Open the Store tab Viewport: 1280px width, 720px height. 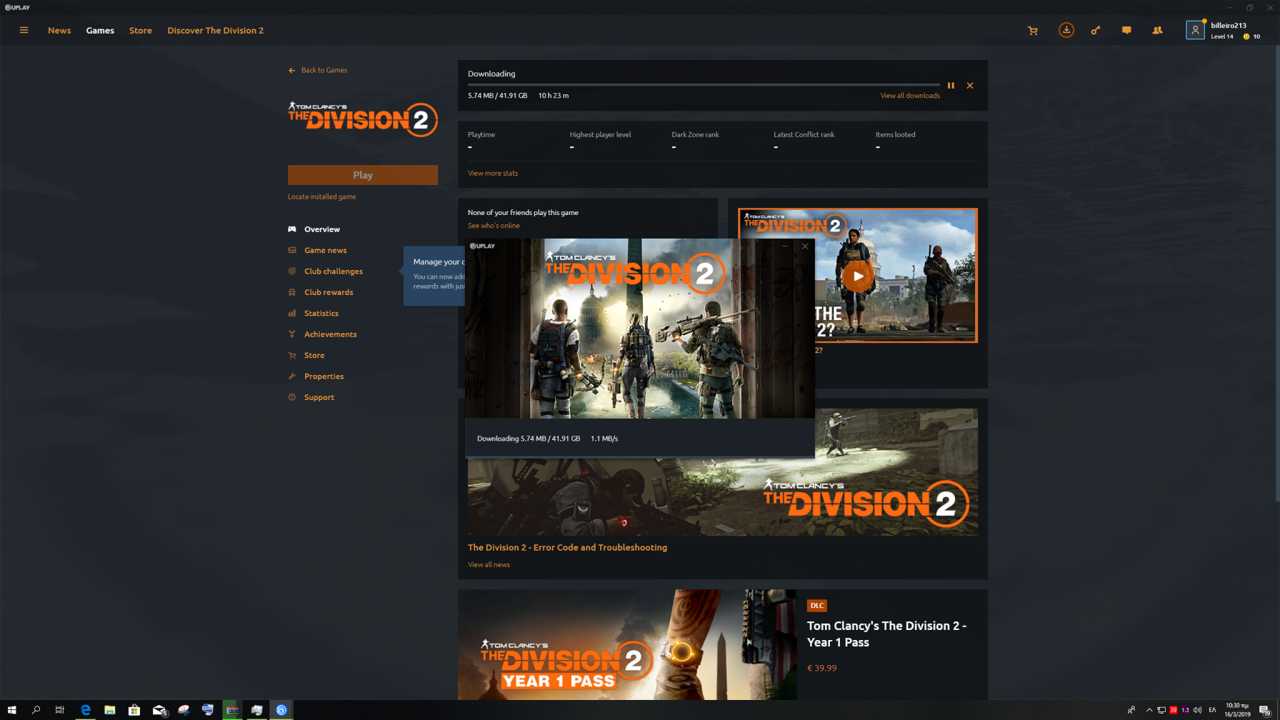tap(140, 30)
